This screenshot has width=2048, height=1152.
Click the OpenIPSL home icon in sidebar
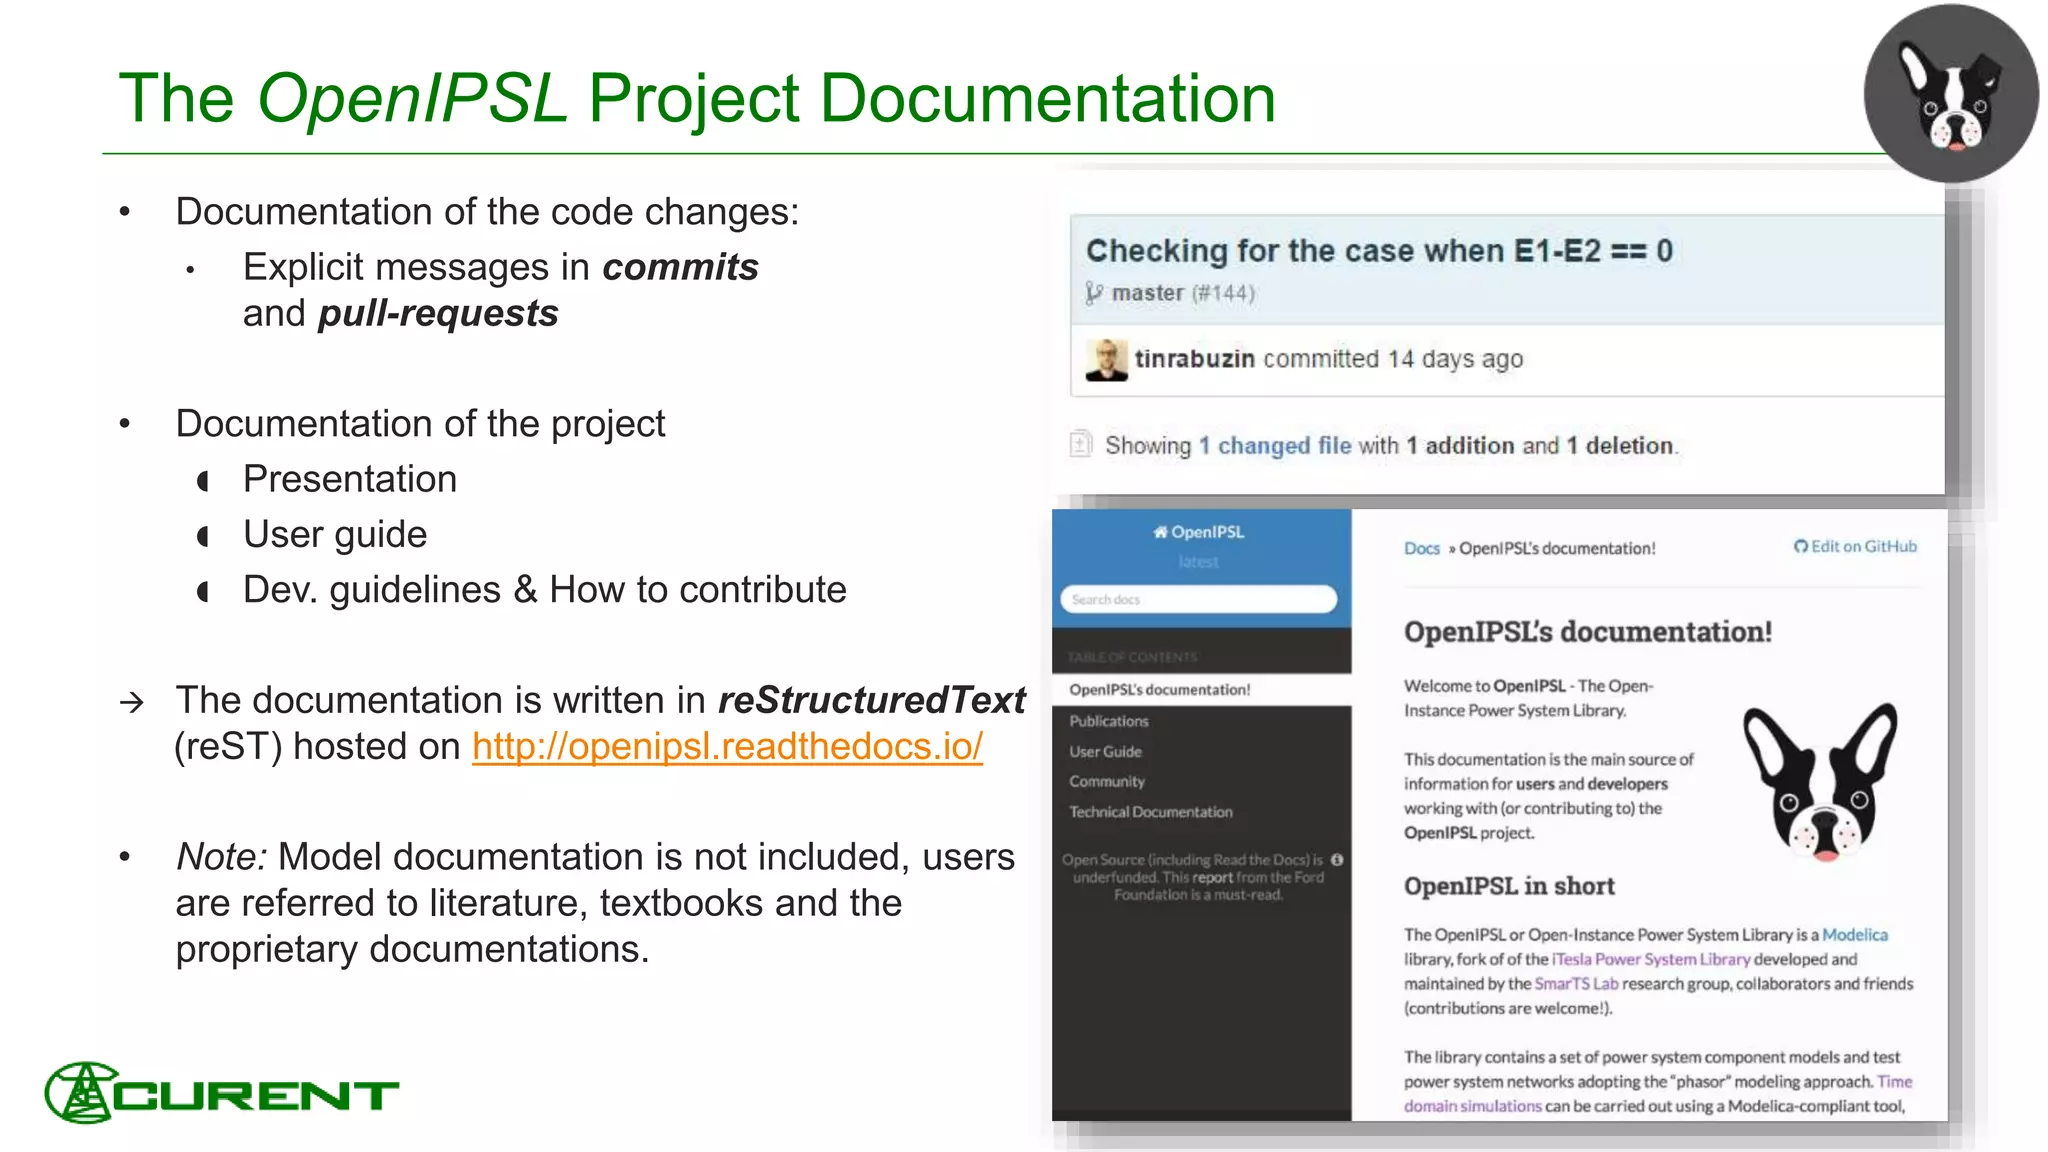1160,532
